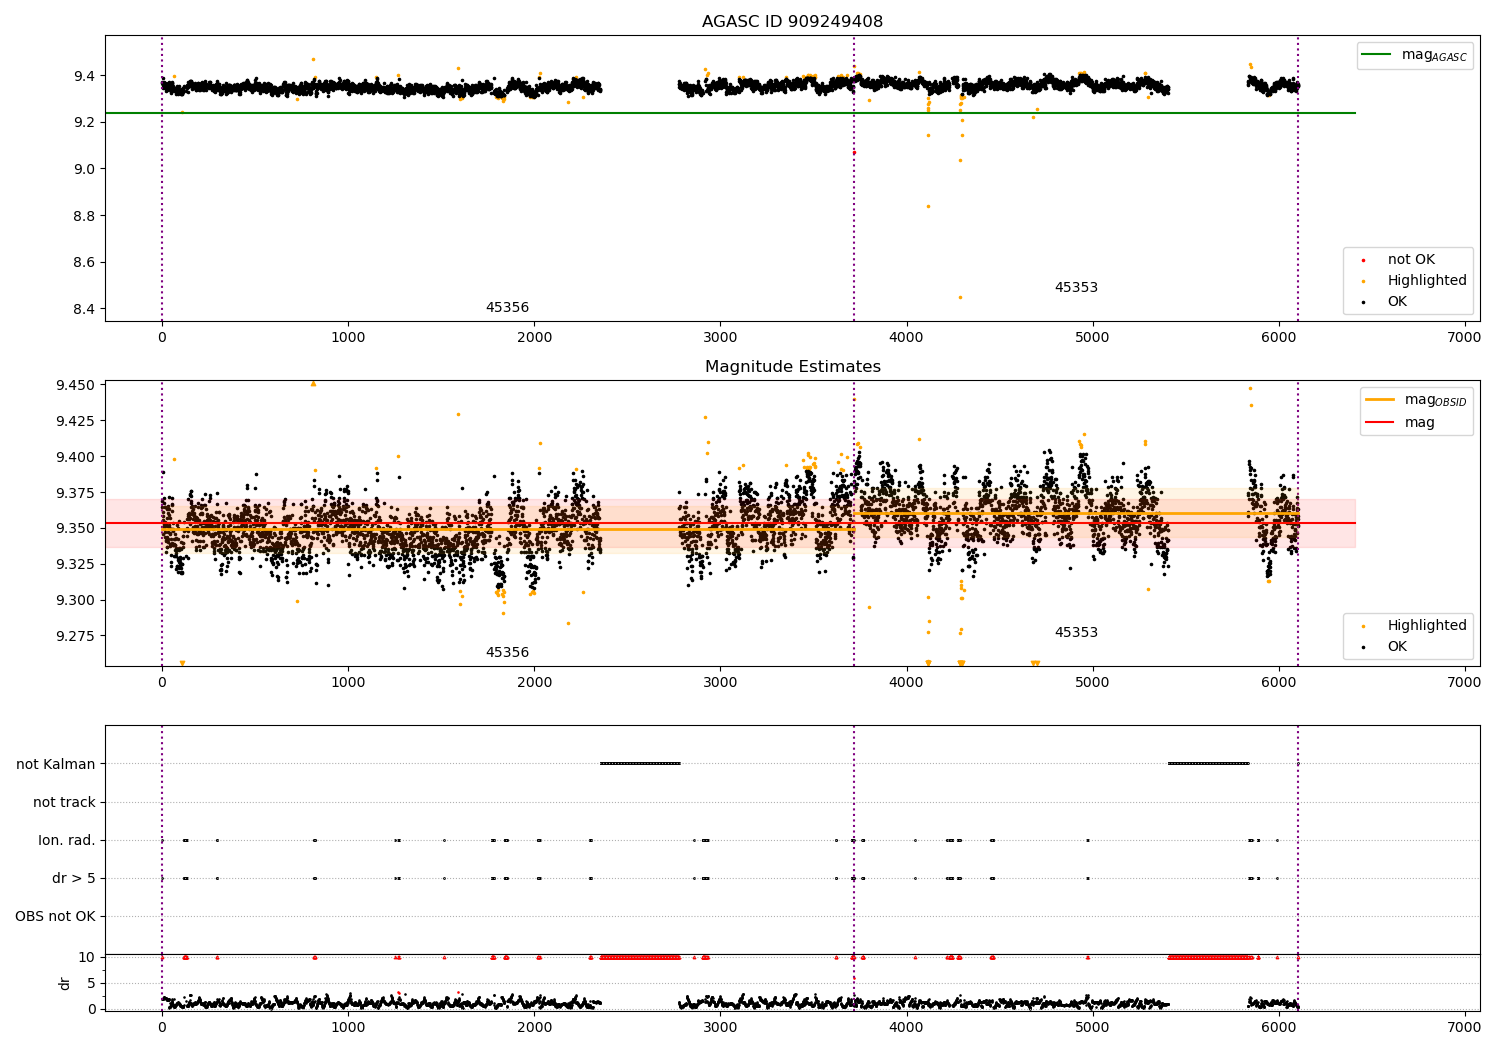Select the 'Ion. rad.' row label
The height and width of the screenshot is (1050, 1500).
(67, 841)
